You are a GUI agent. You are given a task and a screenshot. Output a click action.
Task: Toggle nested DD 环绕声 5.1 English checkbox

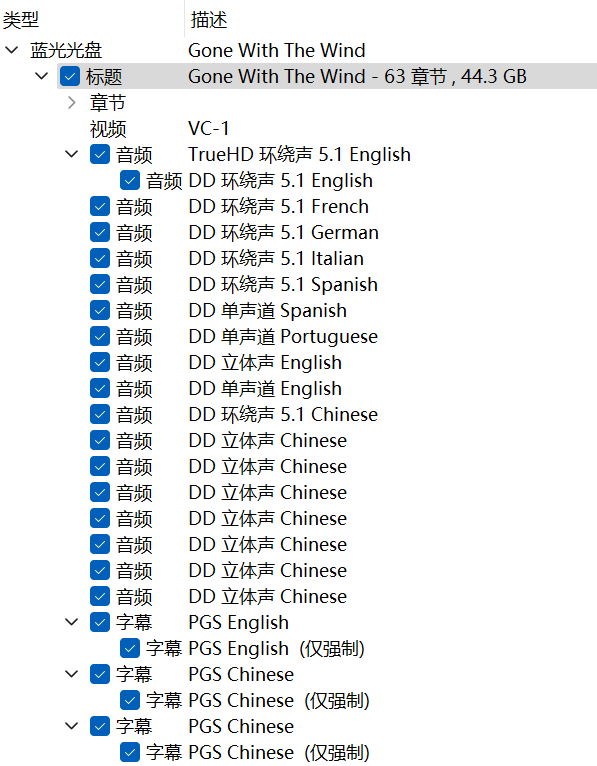[x=130, y=180]
